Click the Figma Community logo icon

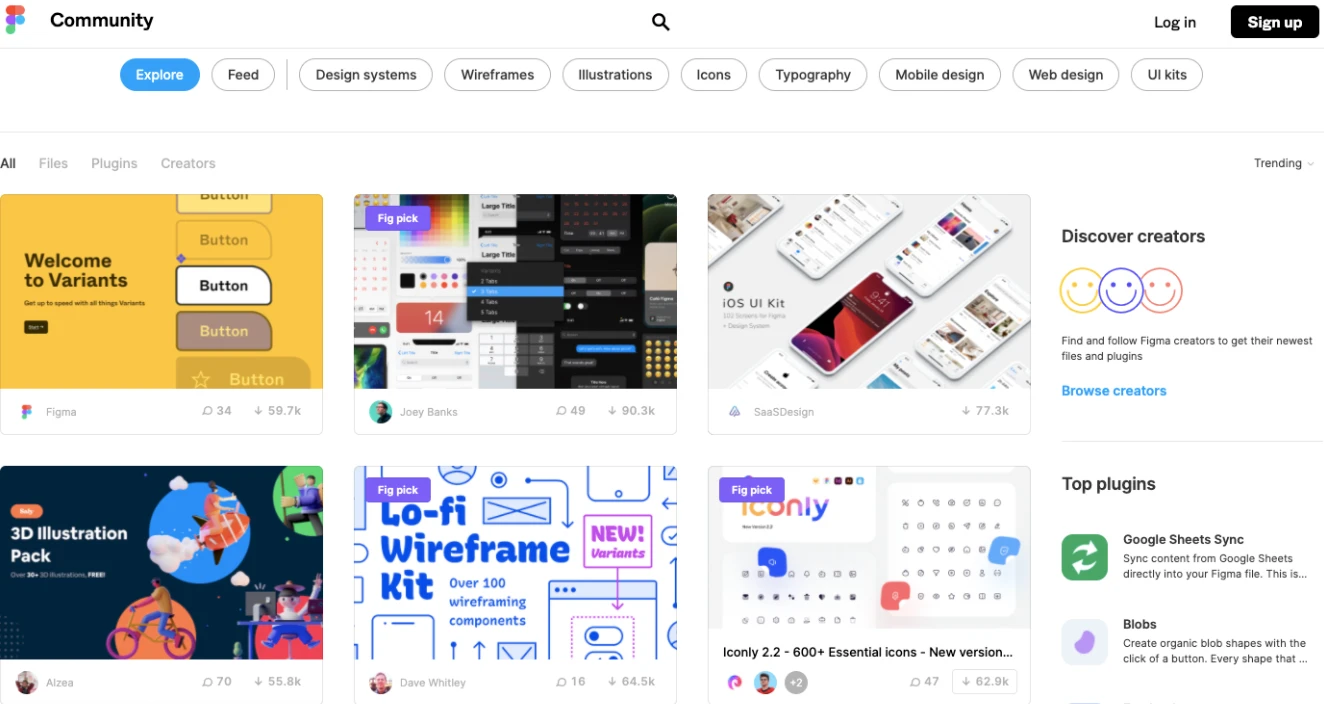pyautogui.click(x=14, y=20)
